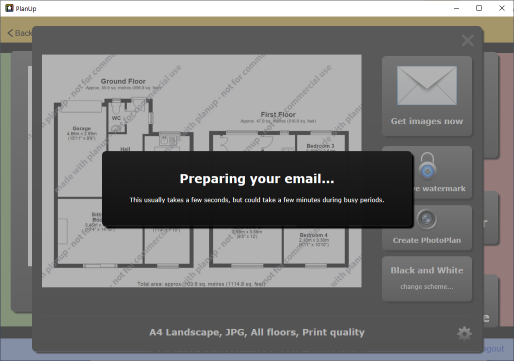Click the change scheme... text
The image size is (514, 361).
click(x=427, y=287)
